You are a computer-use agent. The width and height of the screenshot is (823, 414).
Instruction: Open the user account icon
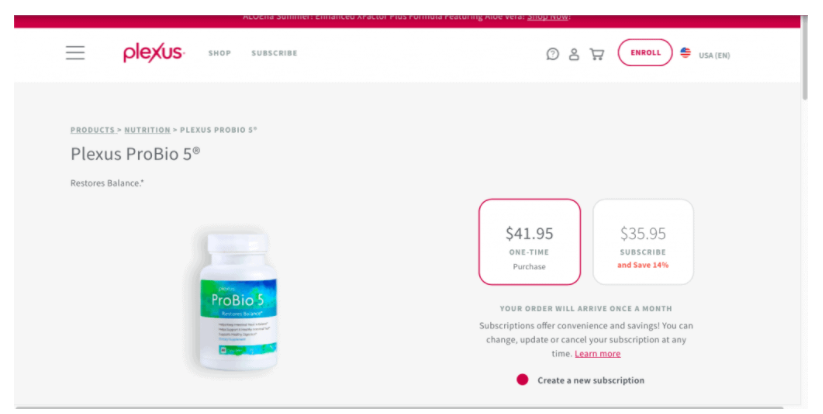pos(574,54)
